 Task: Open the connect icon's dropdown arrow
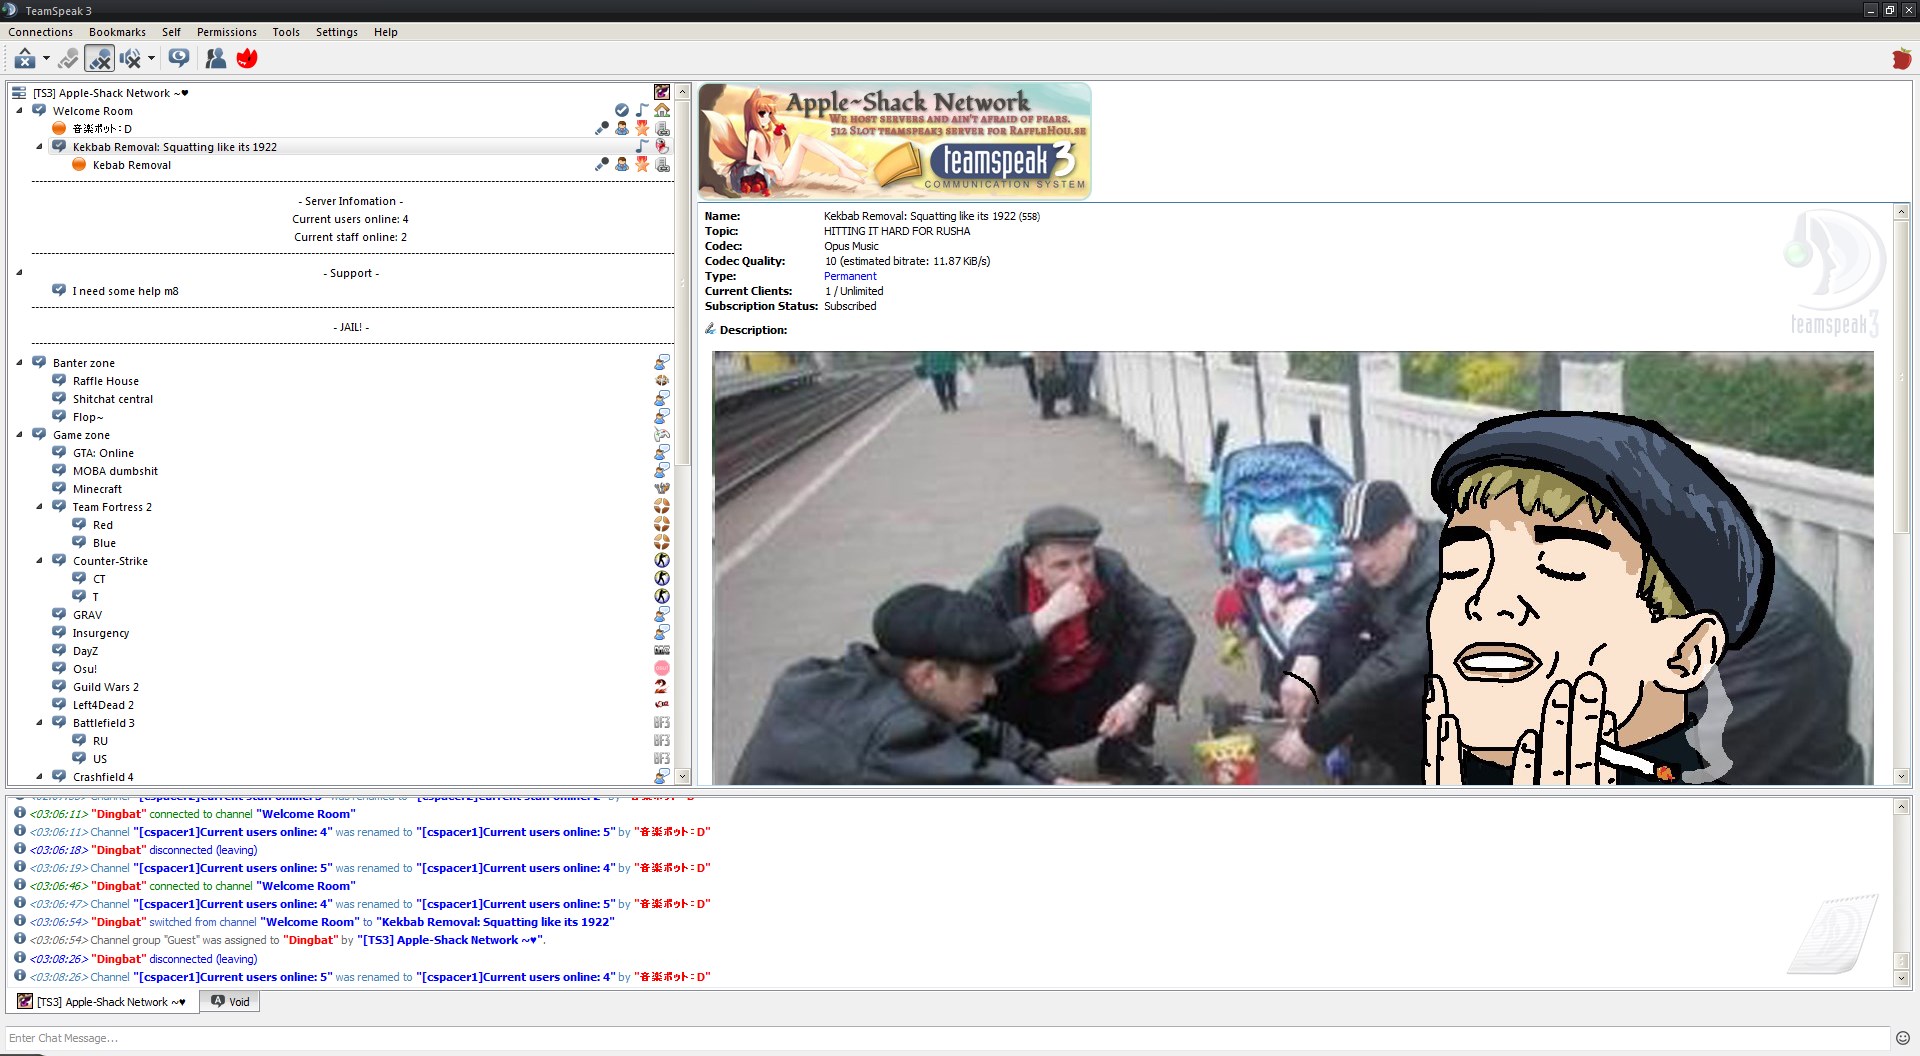(46, 59)
